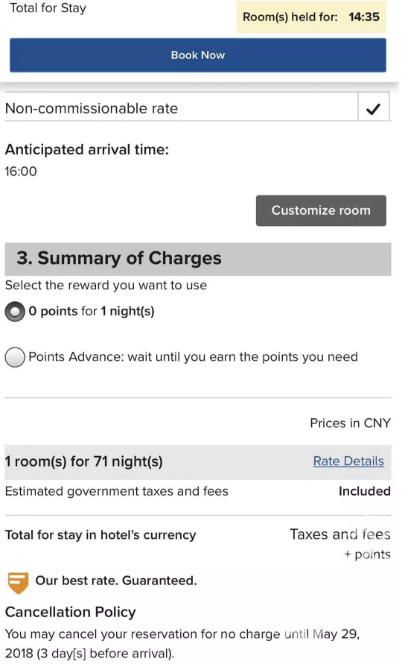
Task: Select 0 points for 1 night(s) option
Action: 15,312
